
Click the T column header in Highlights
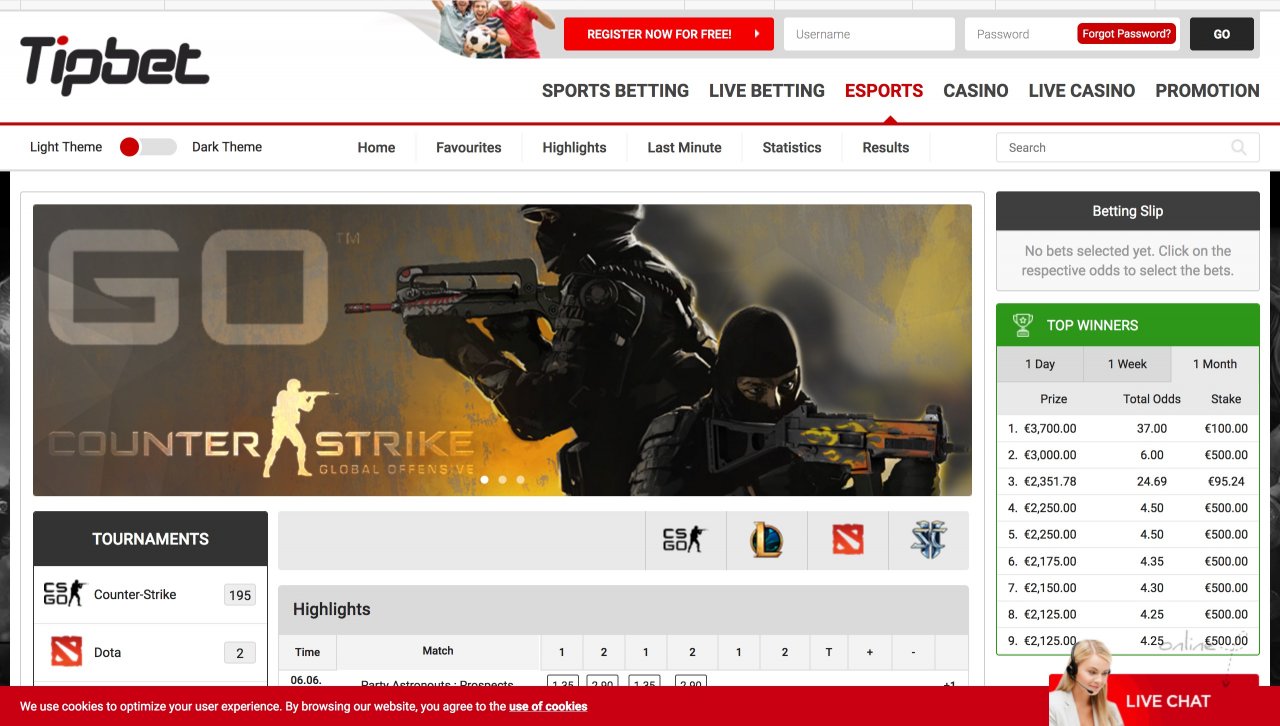[828, 652]
